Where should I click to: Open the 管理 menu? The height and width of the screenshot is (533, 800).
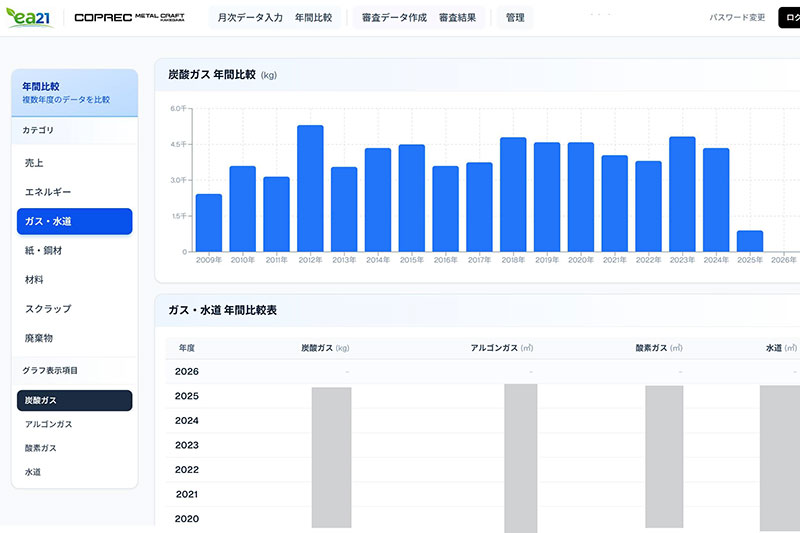(515, 18)
